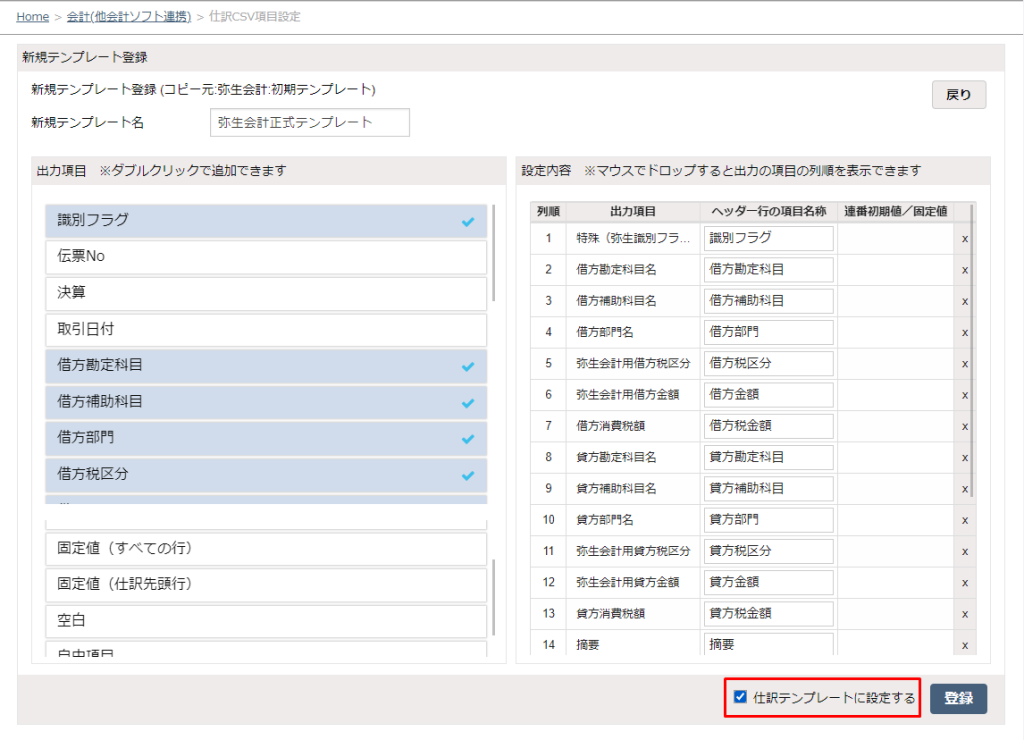Delete 貸方勘定科目名 row using x icon

[x=964, y=457]
